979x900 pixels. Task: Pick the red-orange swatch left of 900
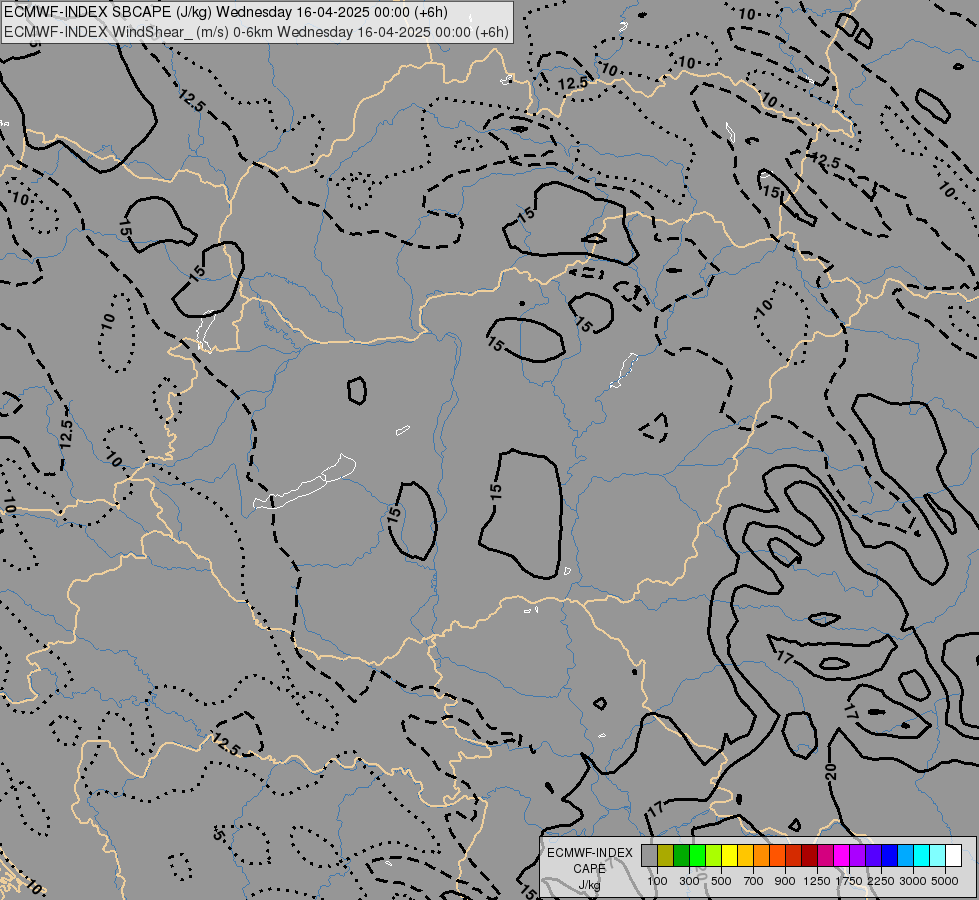click(777, 855)
